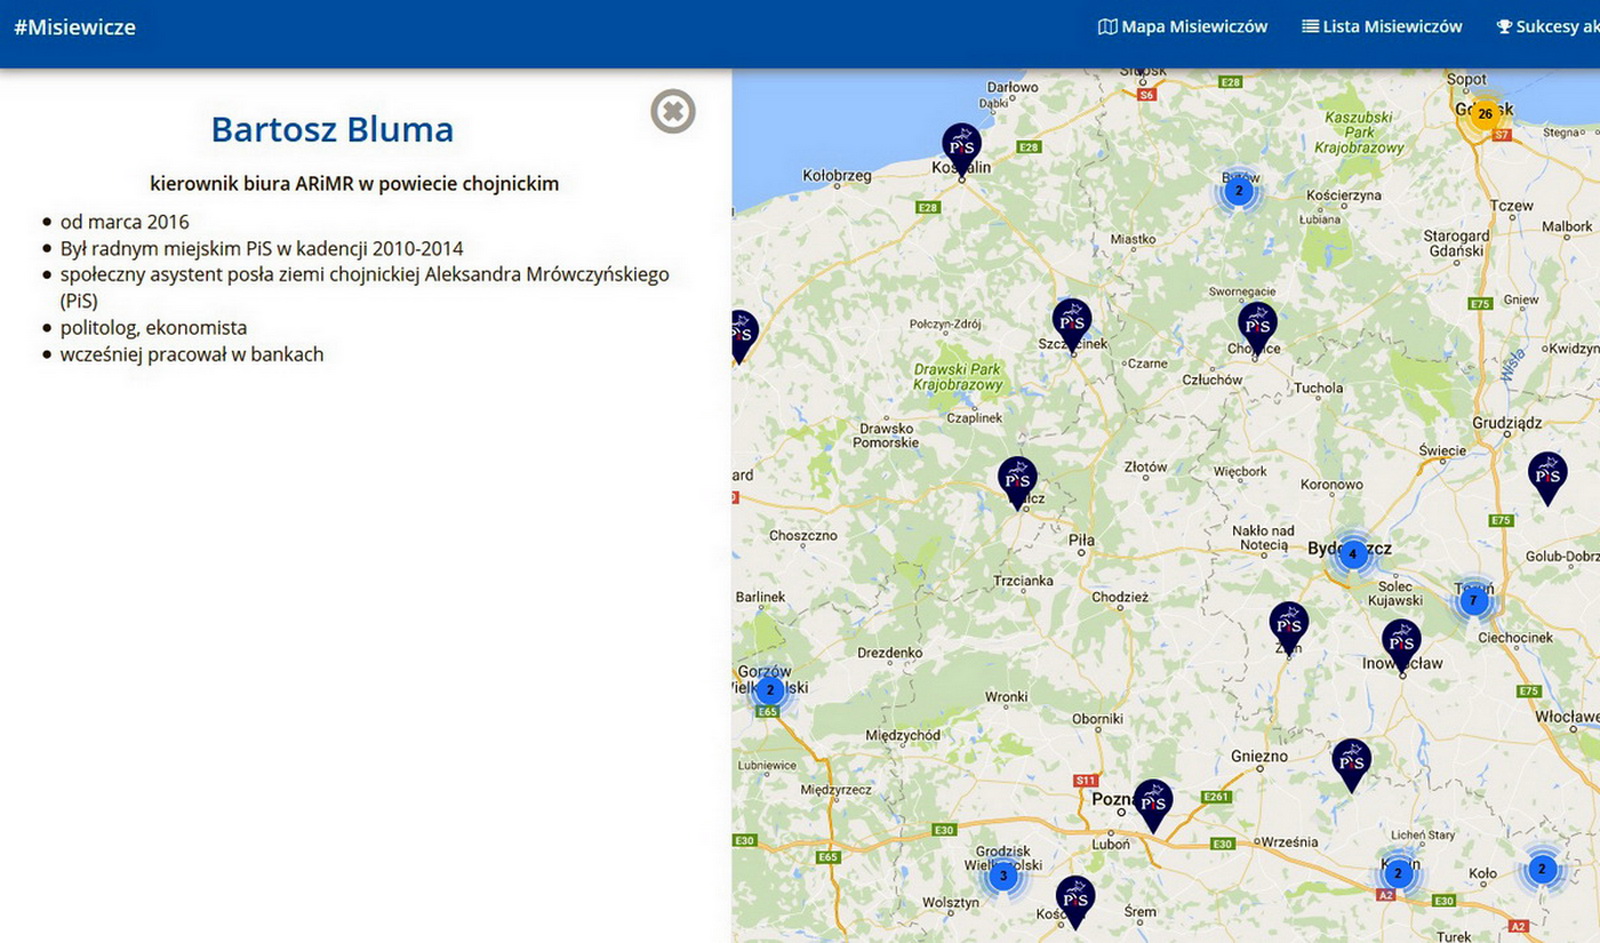The width and height of the screenshot is (1600, 943).
Task: Expand the Grodzisk Wielkopolski cluster of 3
Action: tap(1003, 876)
